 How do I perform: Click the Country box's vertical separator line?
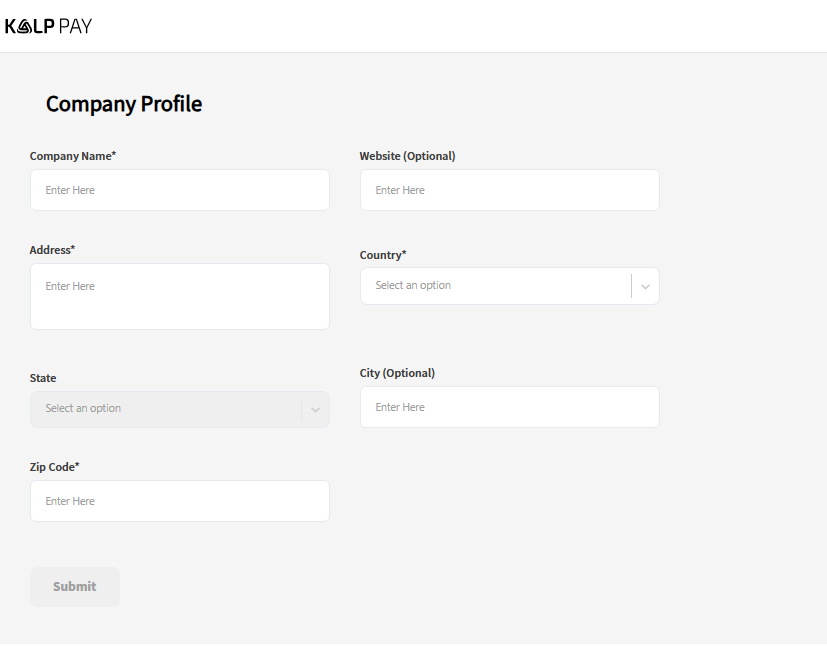point(632,286)
